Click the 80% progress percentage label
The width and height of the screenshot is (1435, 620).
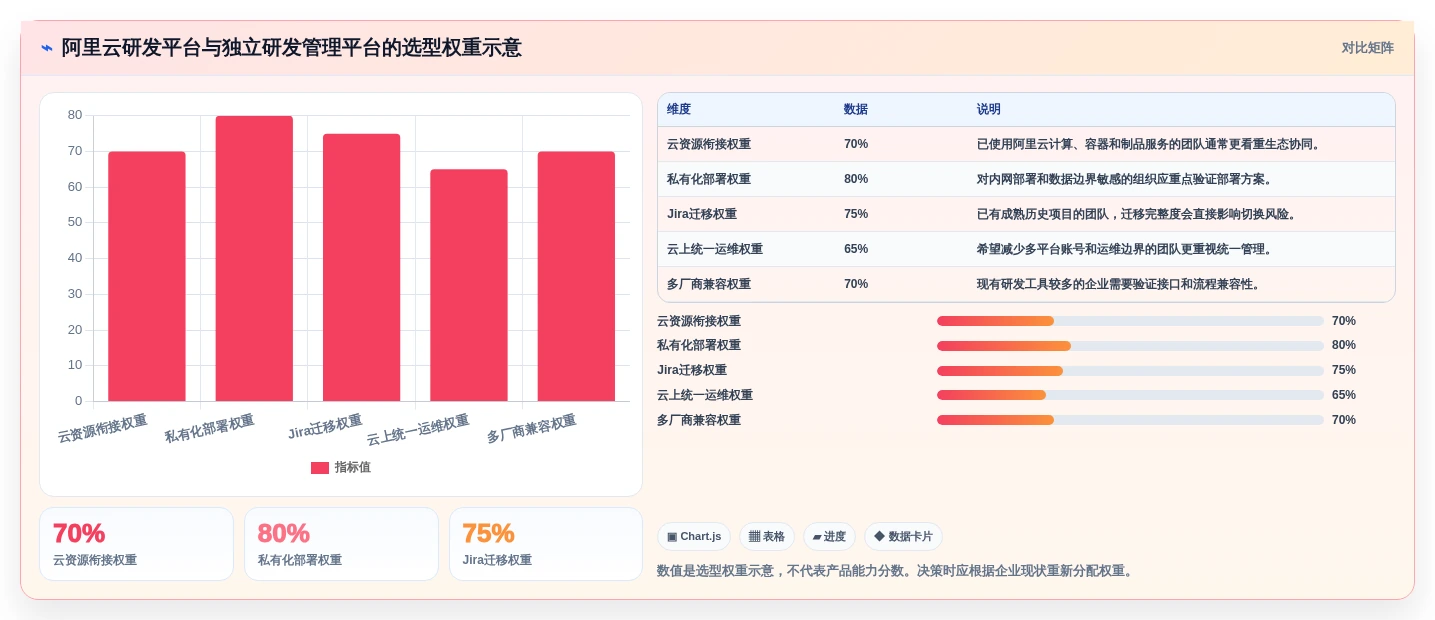(x=1344, y=345)
